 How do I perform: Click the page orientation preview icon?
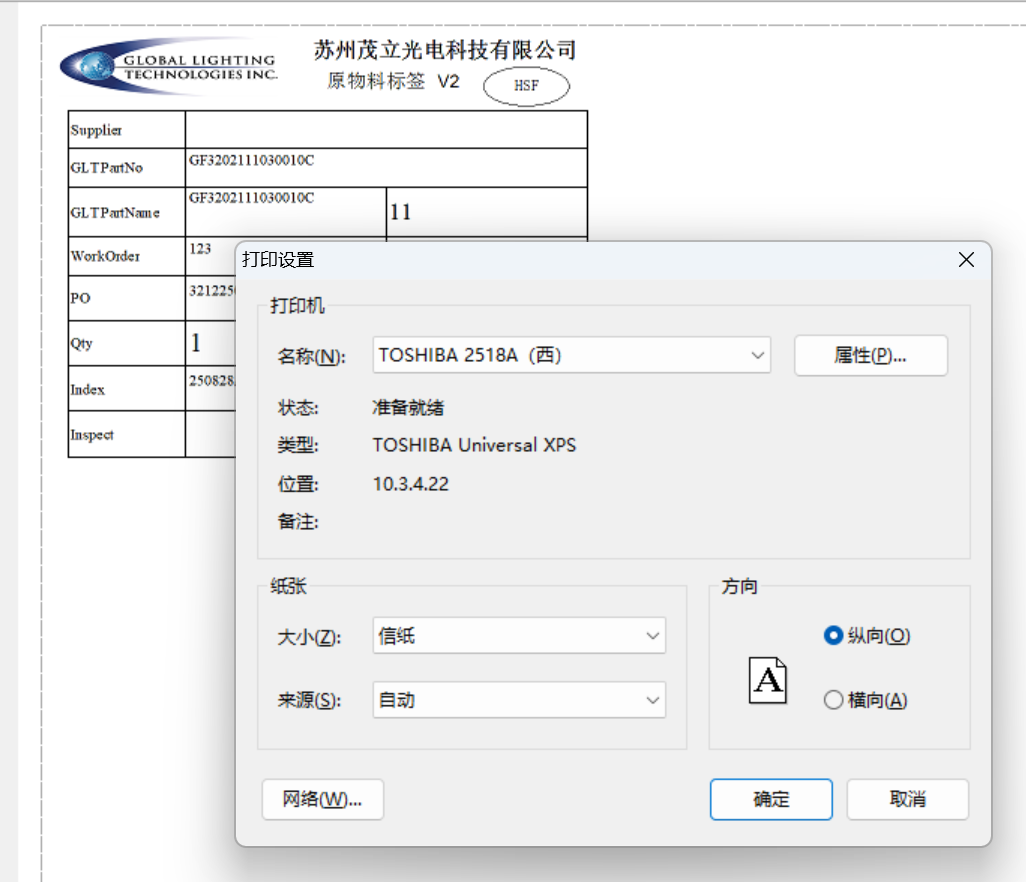767,681
